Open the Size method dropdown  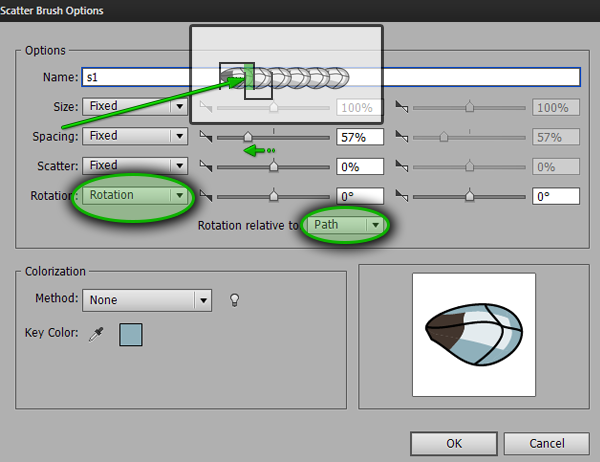click(x=135, y=106)
